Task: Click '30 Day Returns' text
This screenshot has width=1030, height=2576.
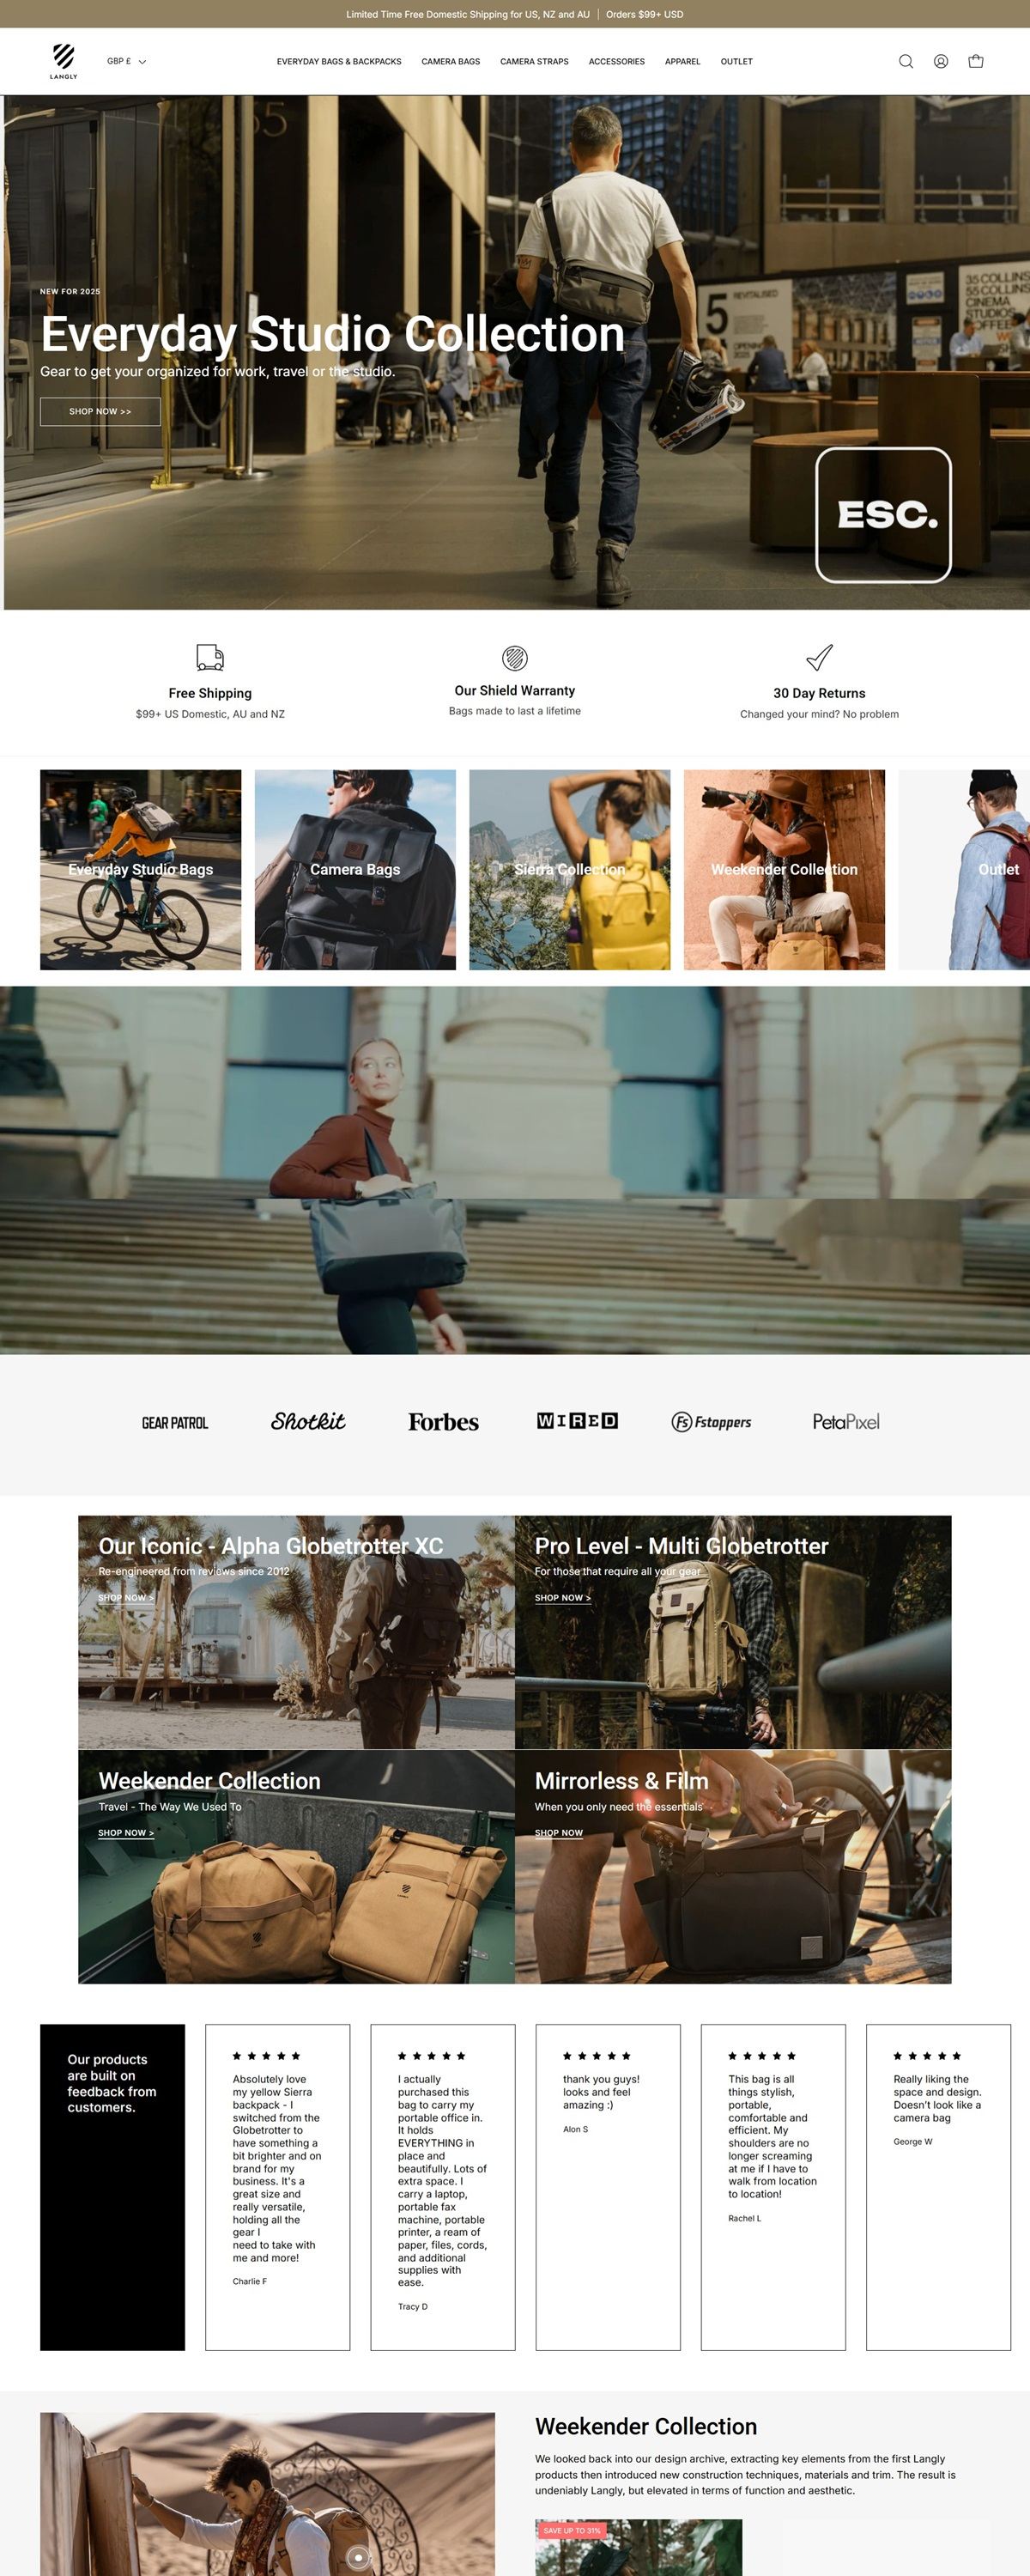Action: tap(819, 693)
